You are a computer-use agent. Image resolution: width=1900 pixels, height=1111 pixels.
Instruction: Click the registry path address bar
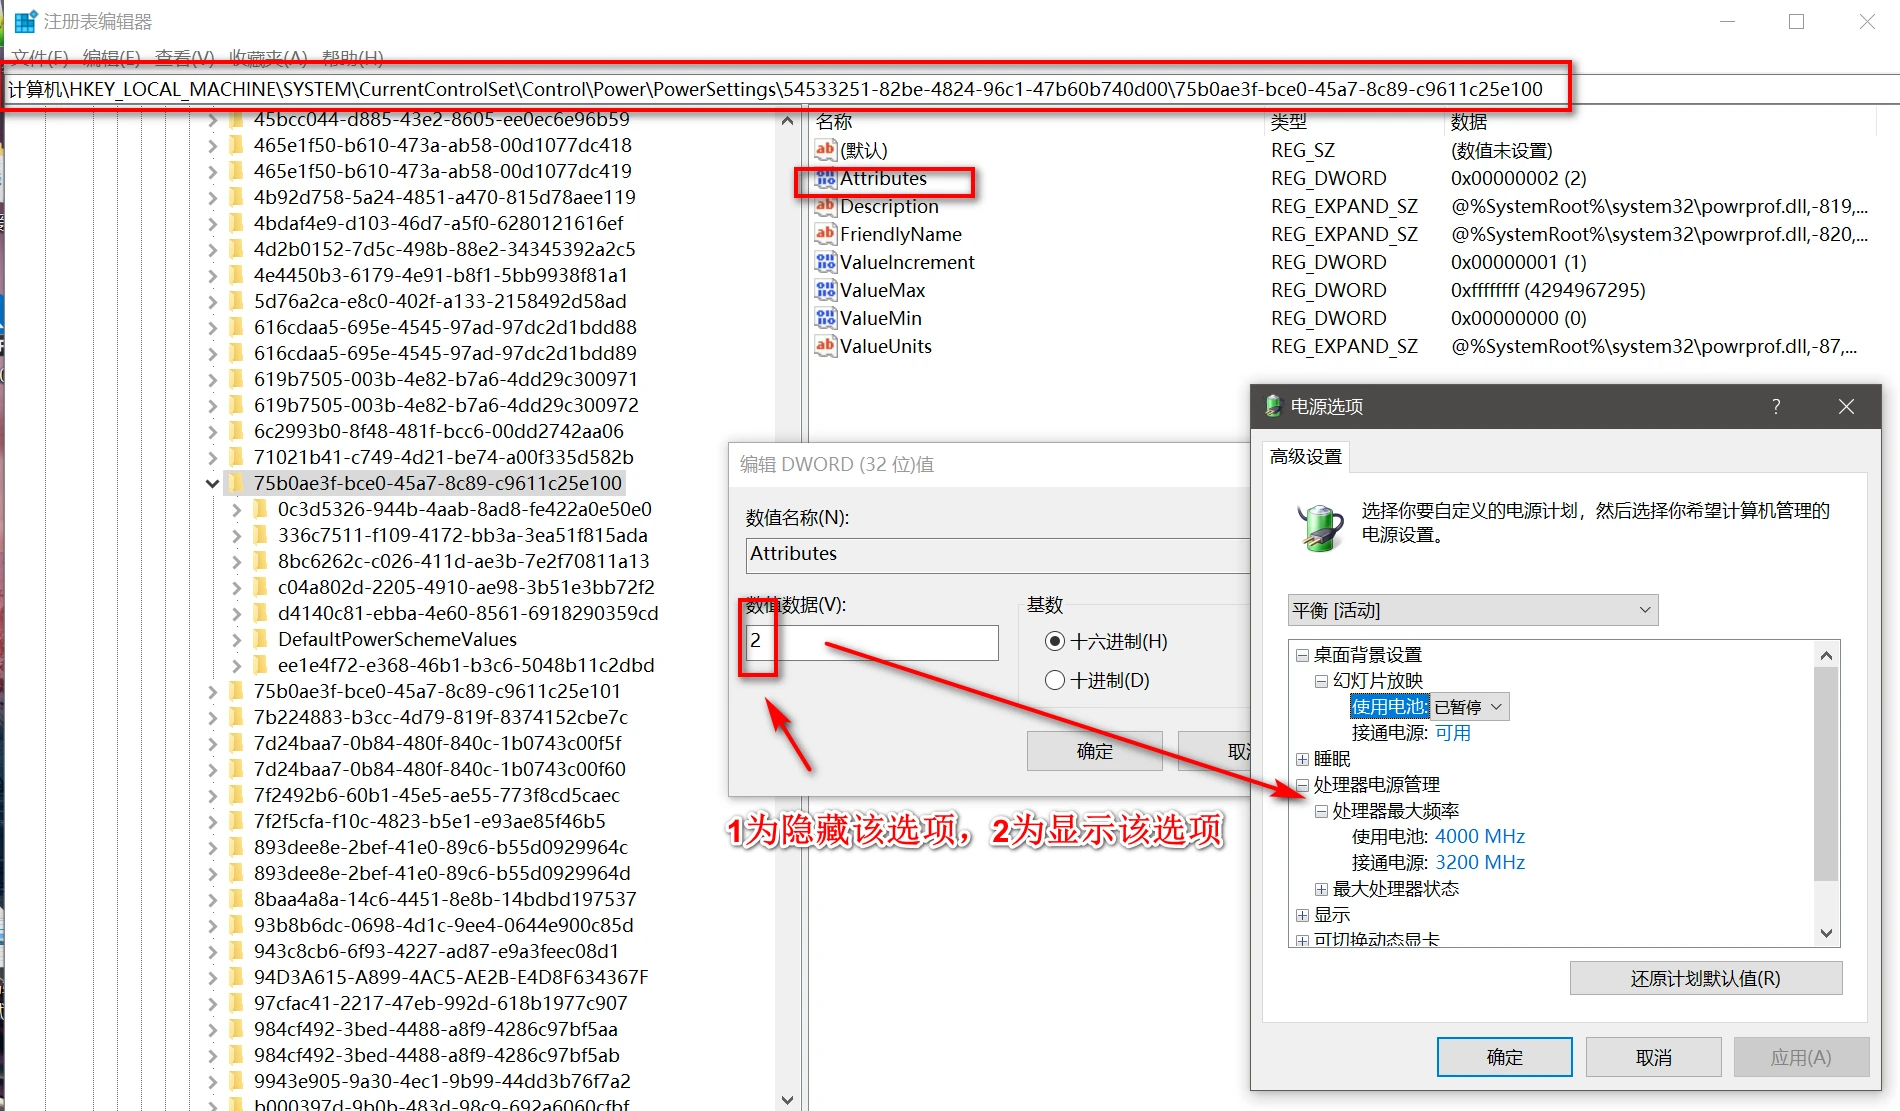[785, 89]
